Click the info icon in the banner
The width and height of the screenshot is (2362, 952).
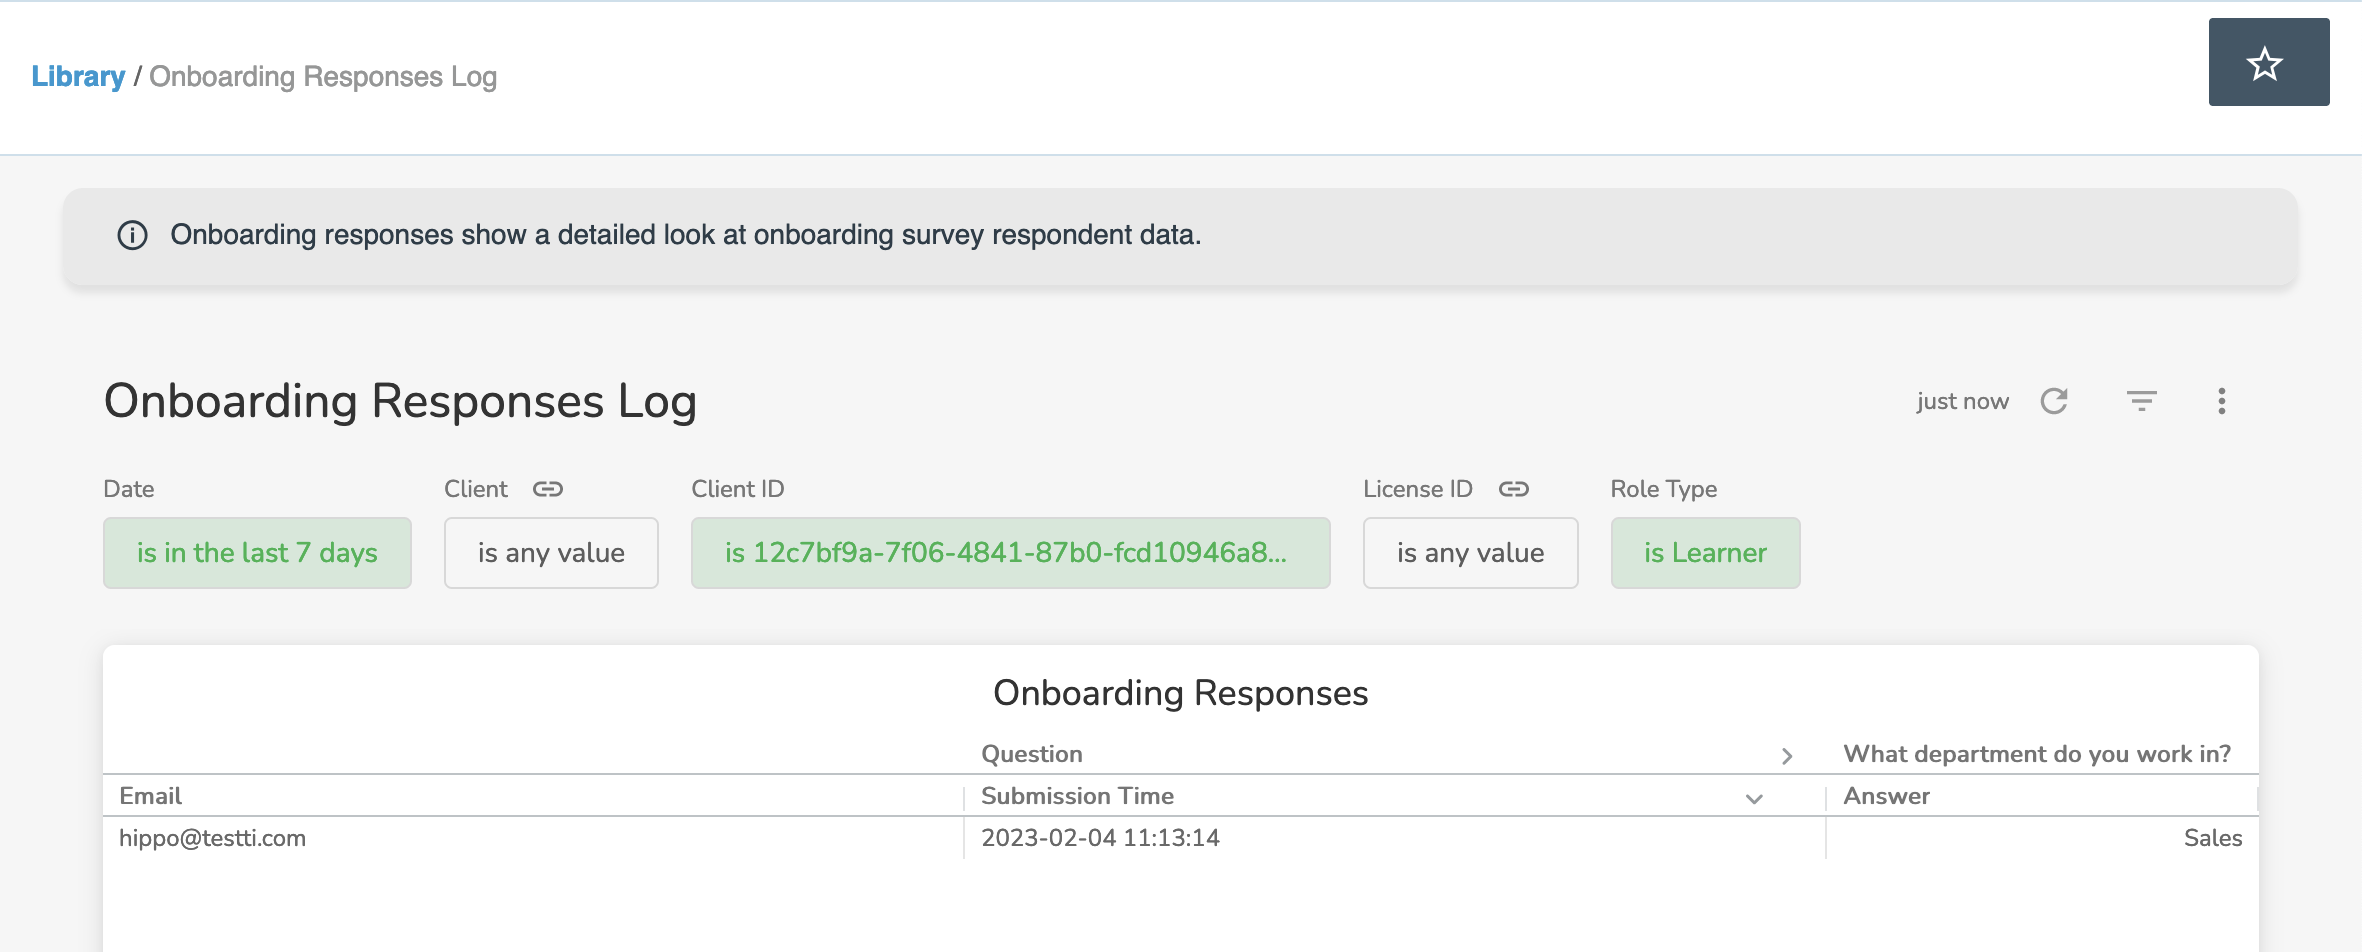tap(132, 235)
